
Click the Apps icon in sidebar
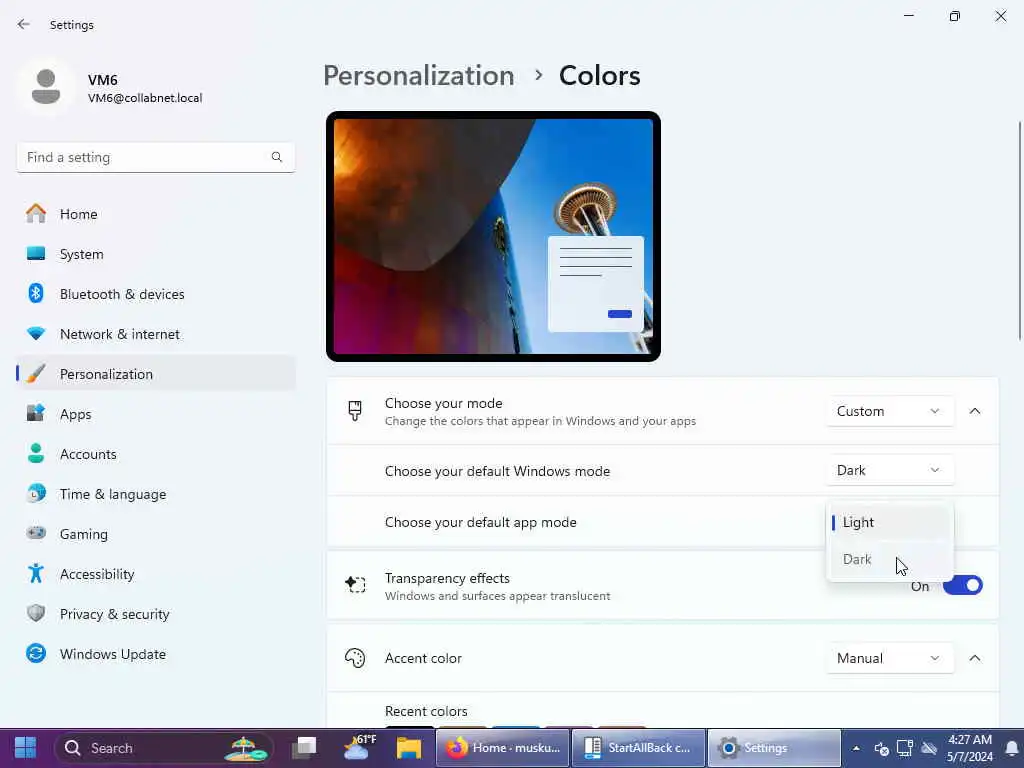click(x=36, y=413)
